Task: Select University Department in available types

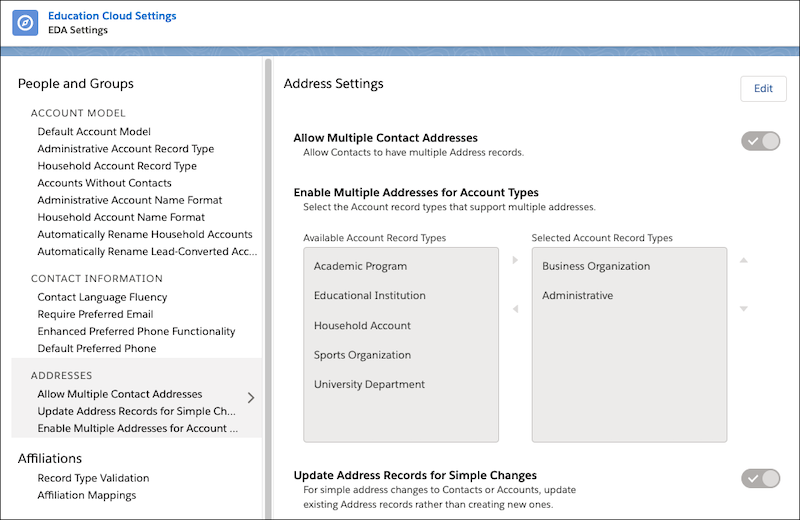Action: click(369, 384)
